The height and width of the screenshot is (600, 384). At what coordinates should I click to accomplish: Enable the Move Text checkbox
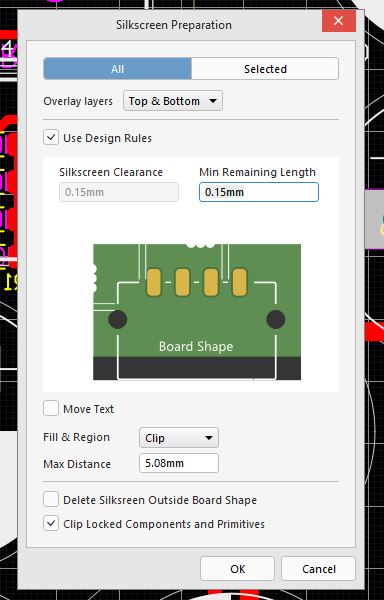(51, 408)
